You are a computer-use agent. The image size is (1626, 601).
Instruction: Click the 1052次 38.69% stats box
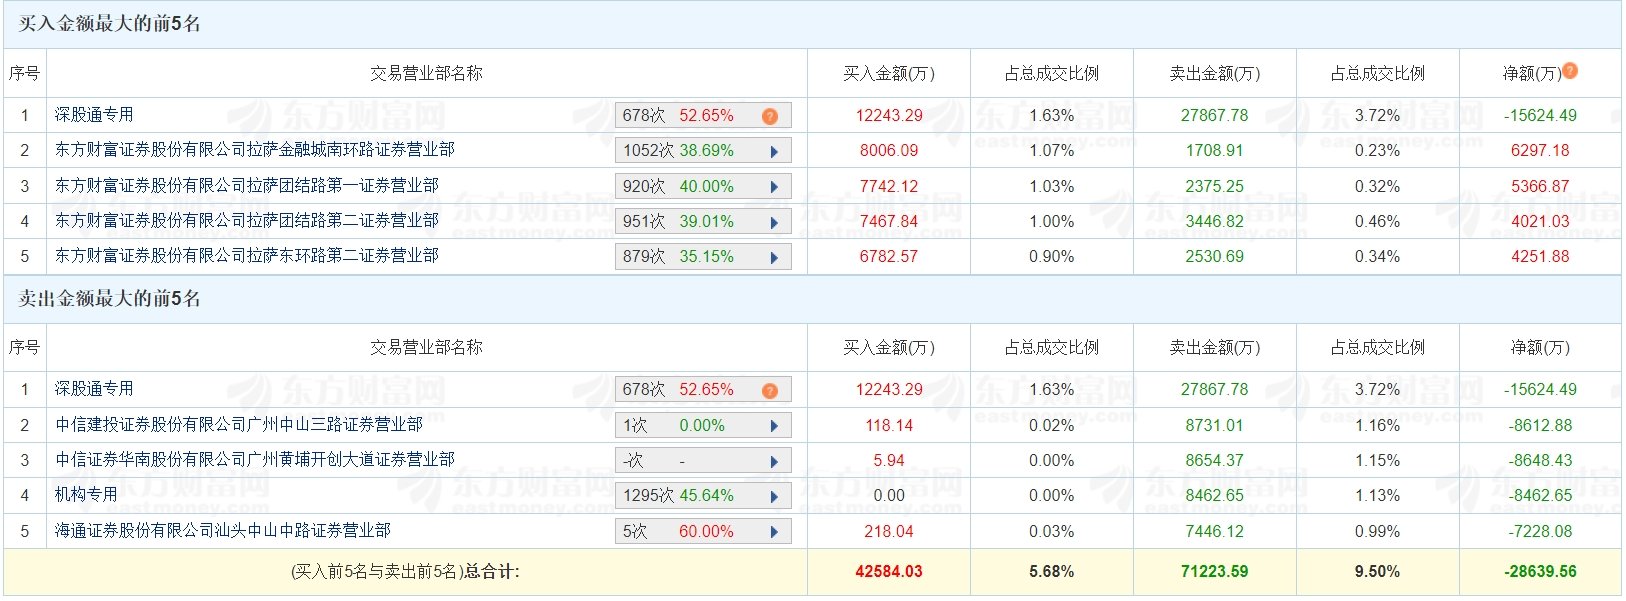703,151
